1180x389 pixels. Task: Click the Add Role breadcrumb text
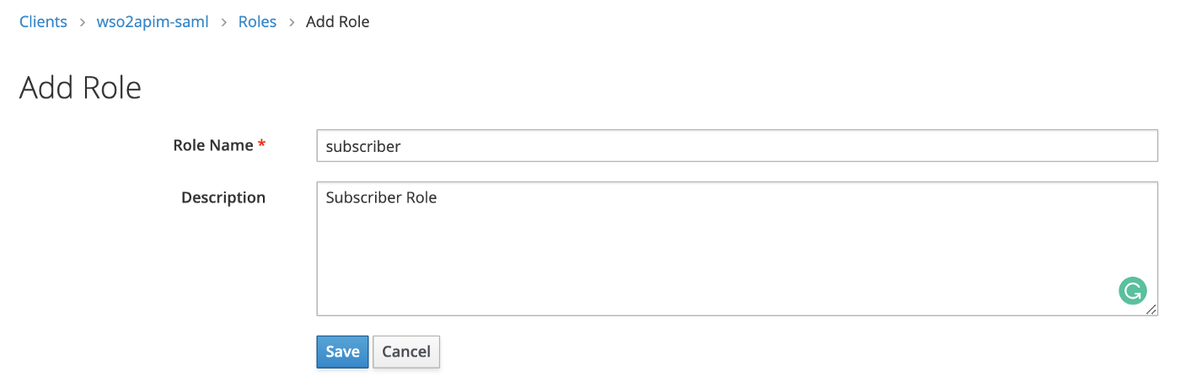point(337,22)
